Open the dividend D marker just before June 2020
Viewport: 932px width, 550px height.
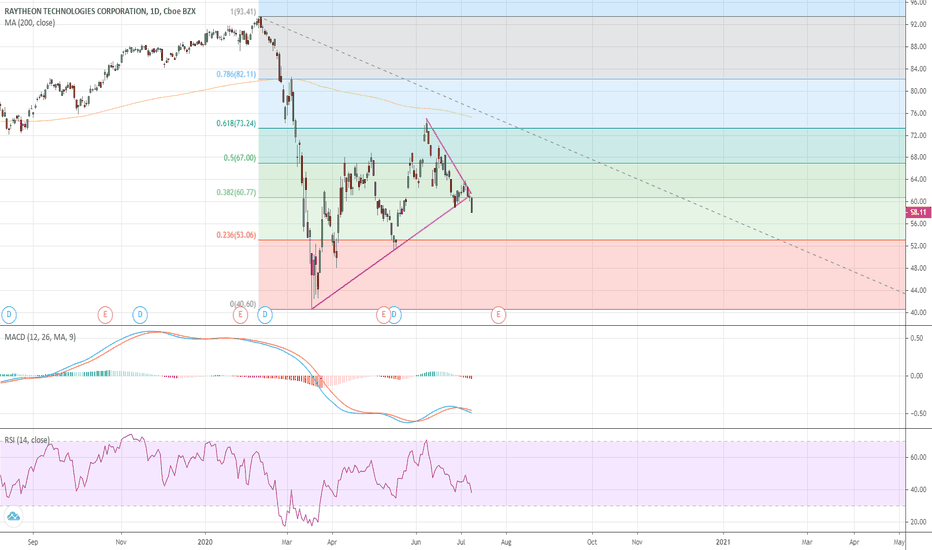click(395, 315)
